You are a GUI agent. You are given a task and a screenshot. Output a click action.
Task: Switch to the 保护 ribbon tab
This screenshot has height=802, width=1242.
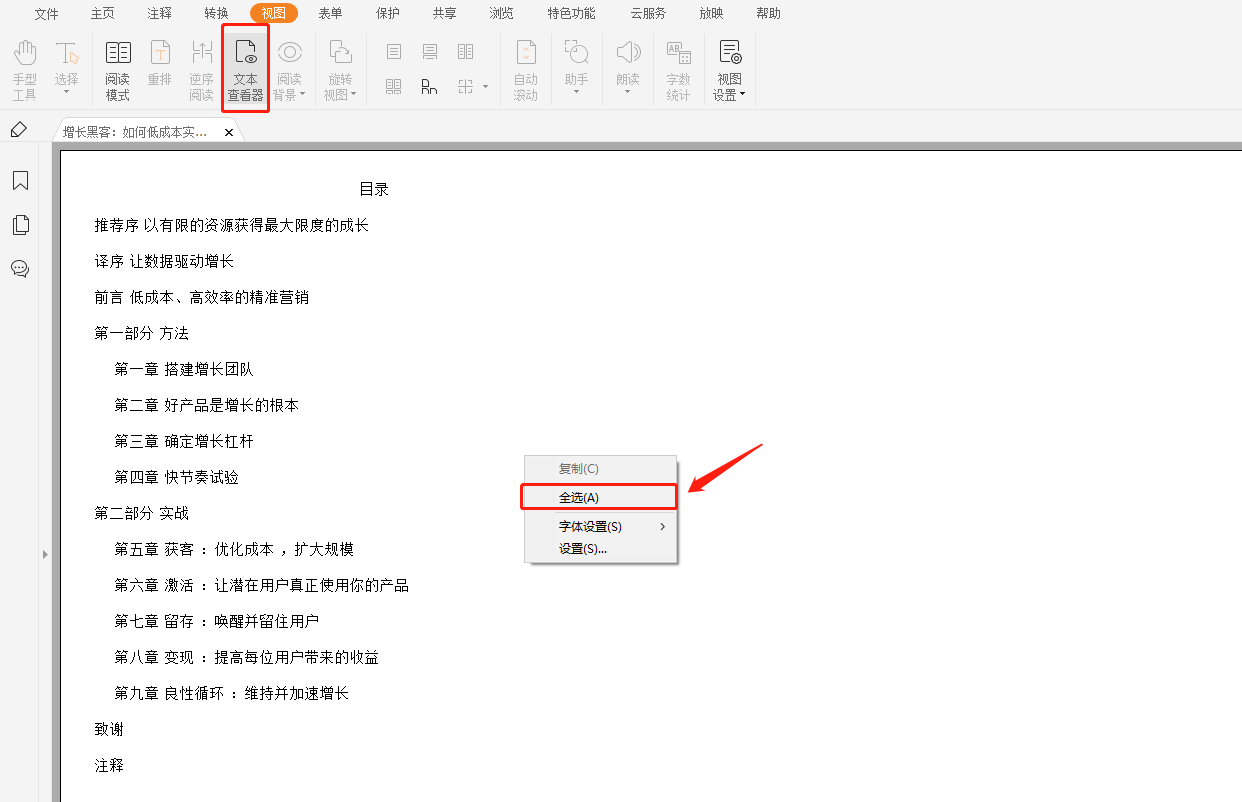387,13
